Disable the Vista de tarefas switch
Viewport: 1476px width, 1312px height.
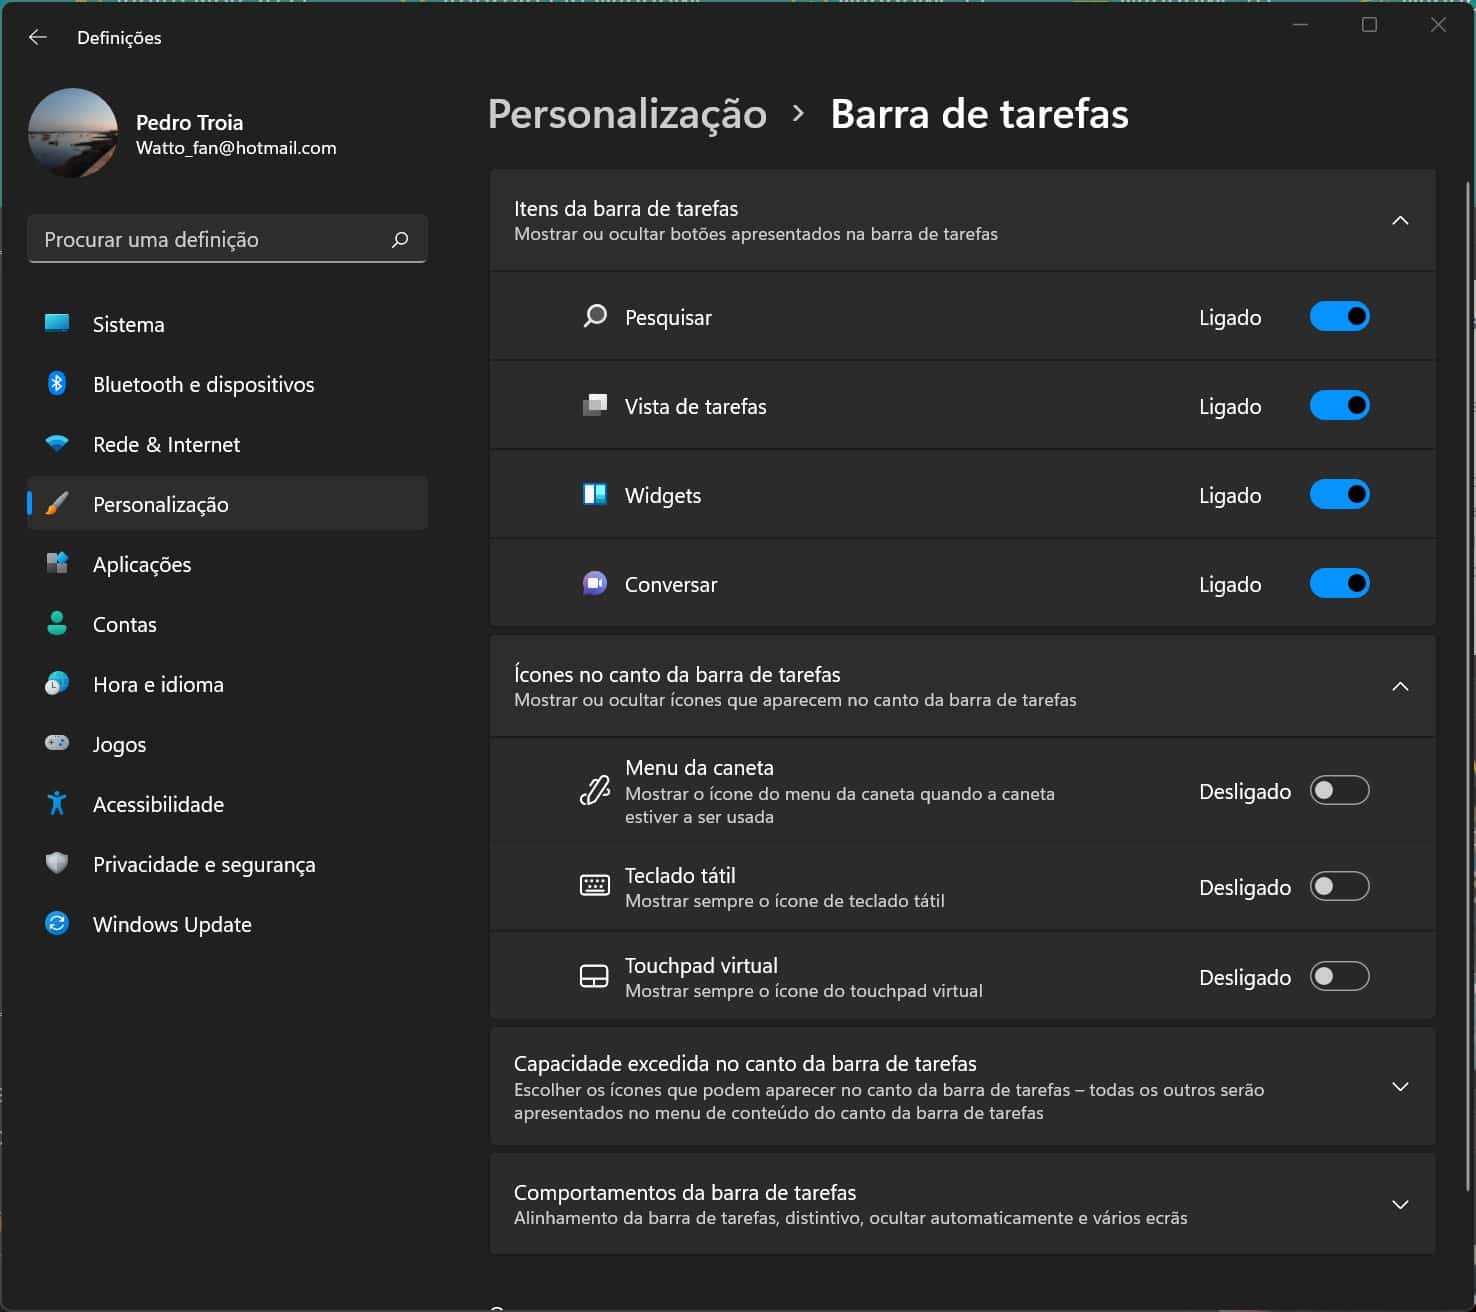click(x=1339, y=406)
